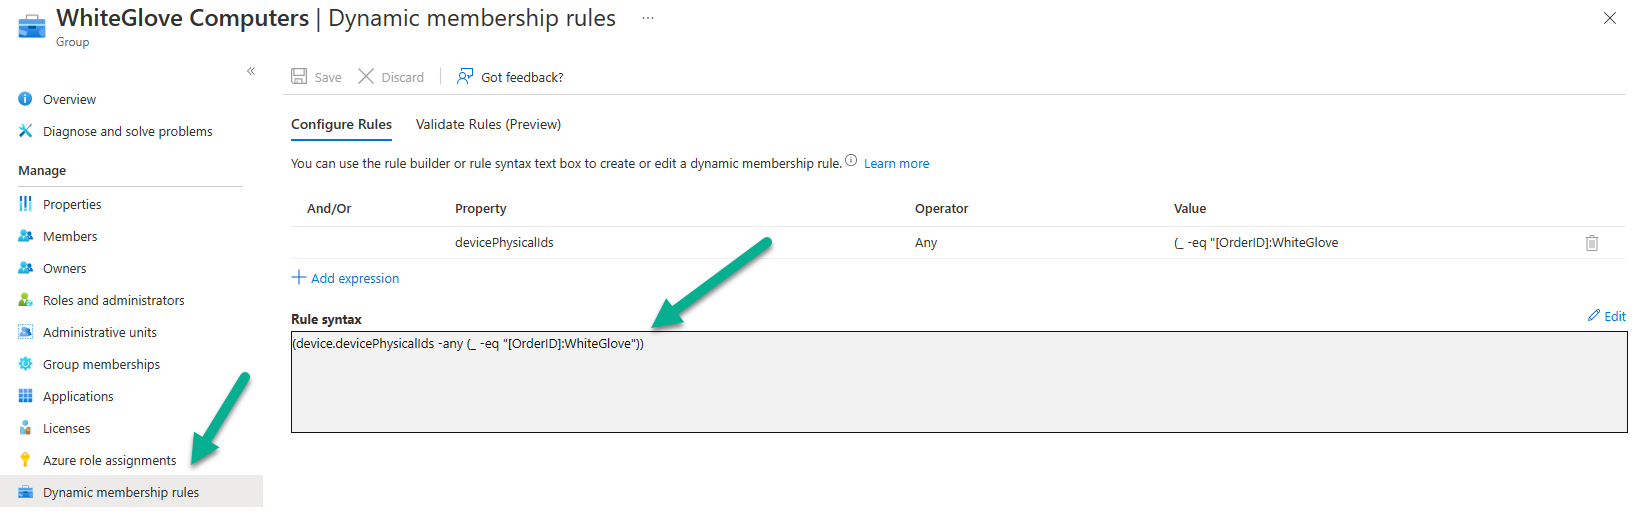Click the plus icon for Add expression
The width and height of the screenshot is (1643, 512).
pos(299,277)
